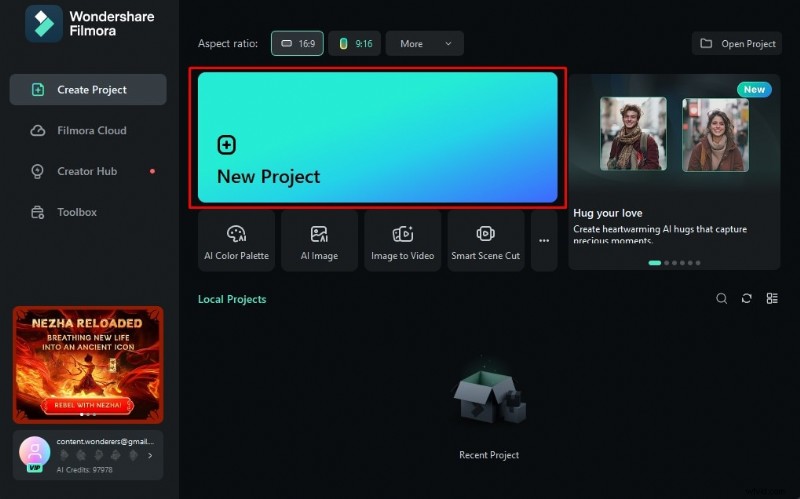Go to Creator Hub
The height and width of the screenshot is (499, 800).
[x=88, y=171]
